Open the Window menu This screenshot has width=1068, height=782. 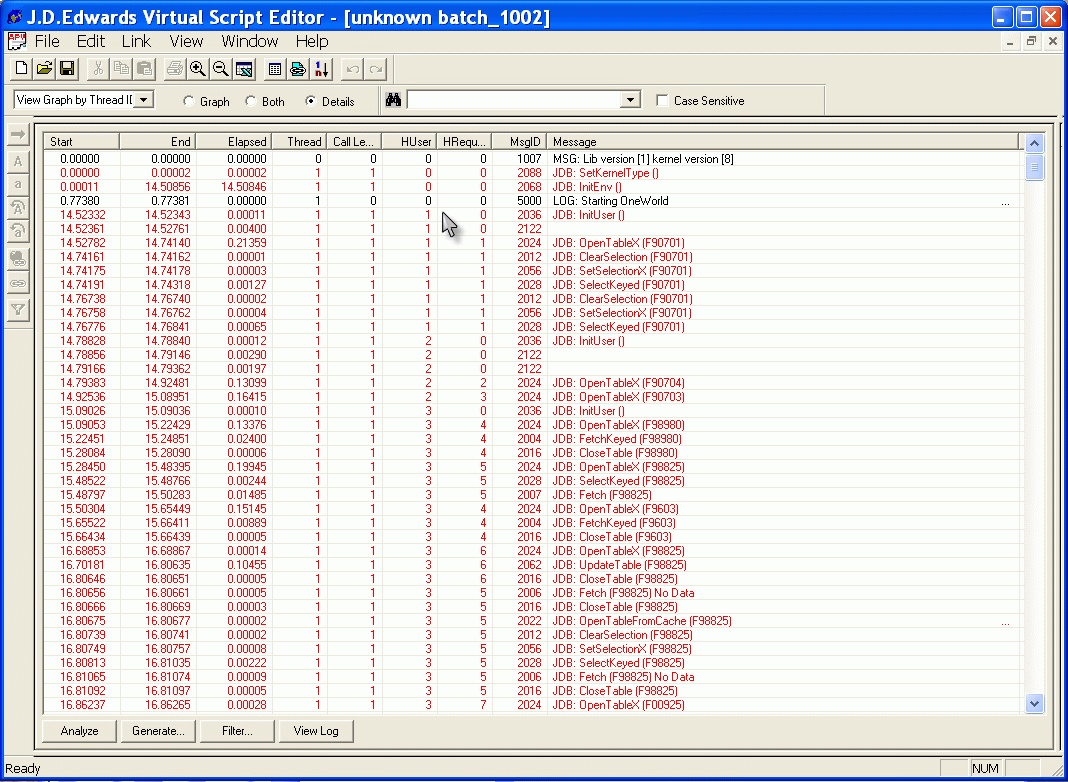(250, 42)
